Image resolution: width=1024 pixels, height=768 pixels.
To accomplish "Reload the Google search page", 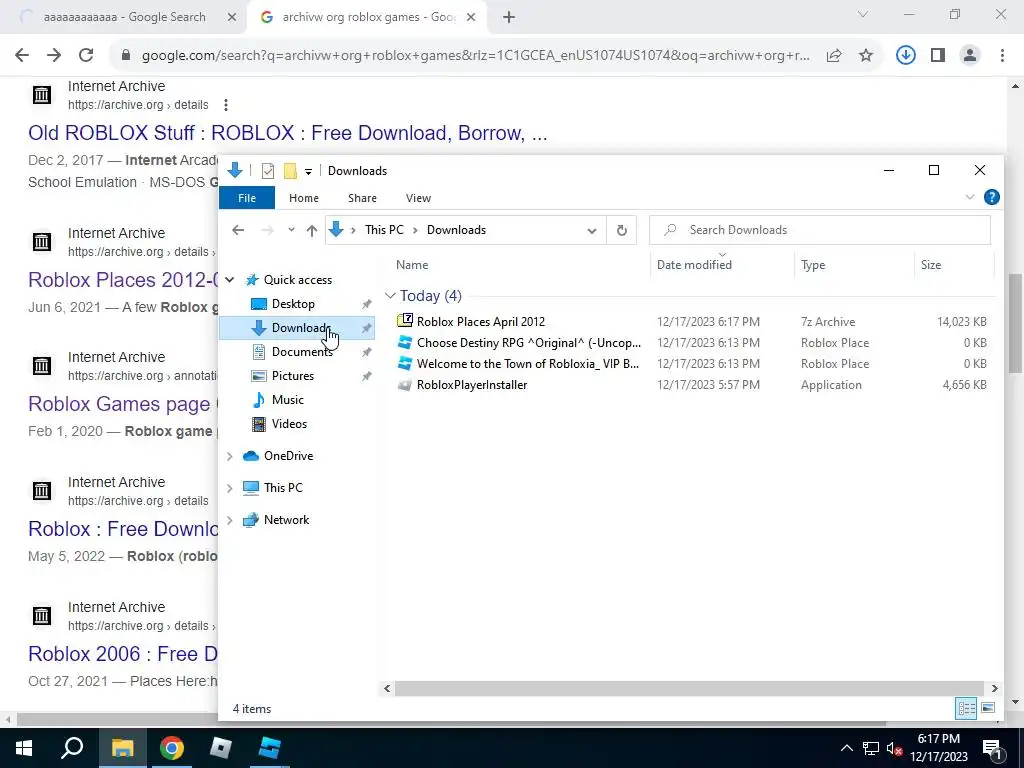I will pos(86,56).
